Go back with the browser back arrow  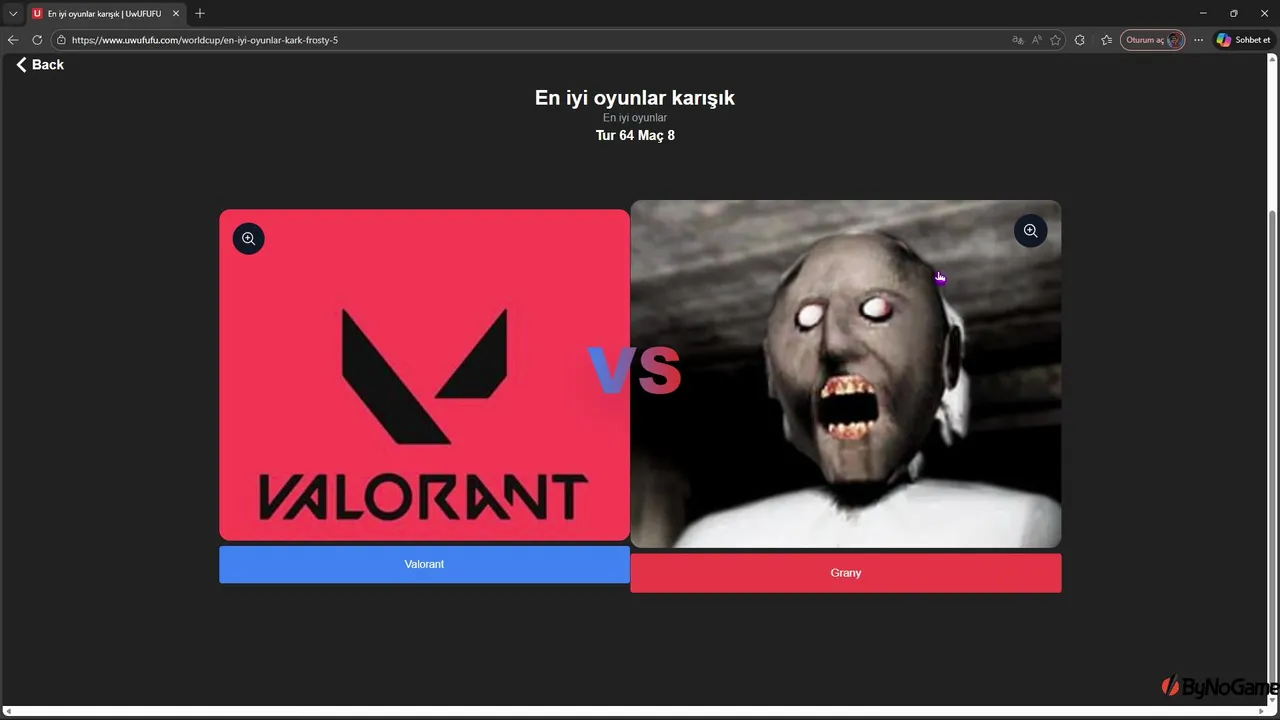[x=13, y=40]
